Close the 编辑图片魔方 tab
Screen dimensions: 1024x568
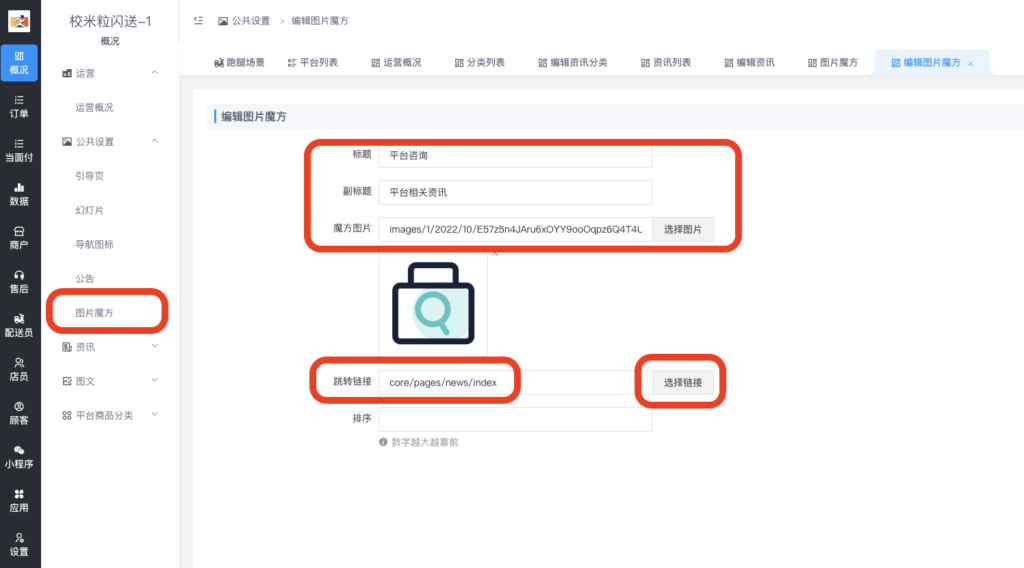pyautogui.click(x=970, y=63)
